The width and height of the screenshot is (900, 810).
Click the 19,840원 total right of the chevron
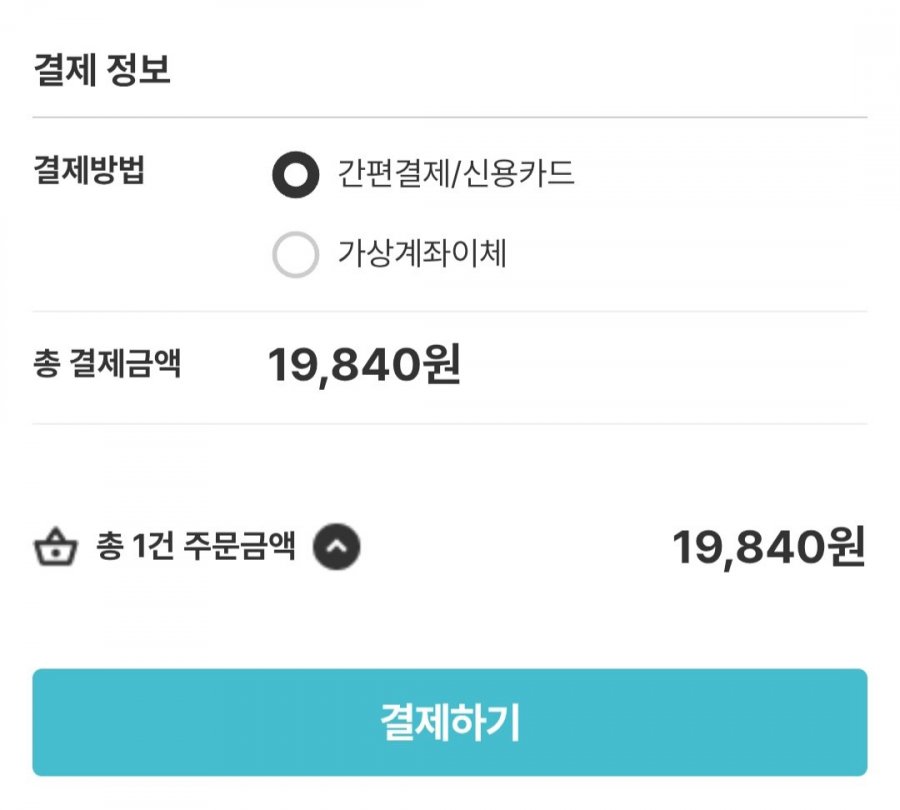click(x=768, y=548)
